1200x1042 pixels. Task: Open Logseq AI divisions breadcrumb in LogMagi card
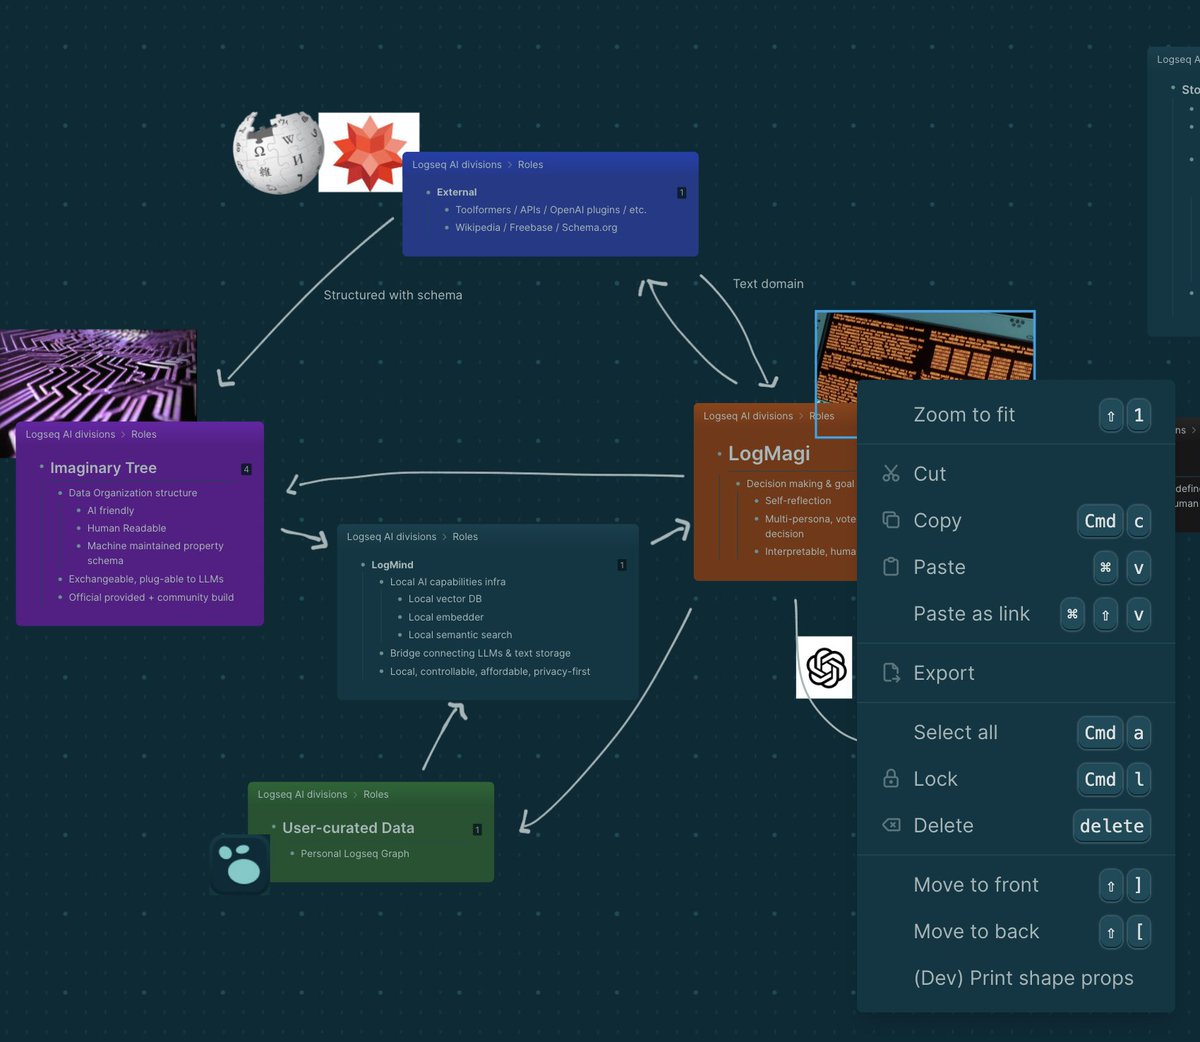748,416
